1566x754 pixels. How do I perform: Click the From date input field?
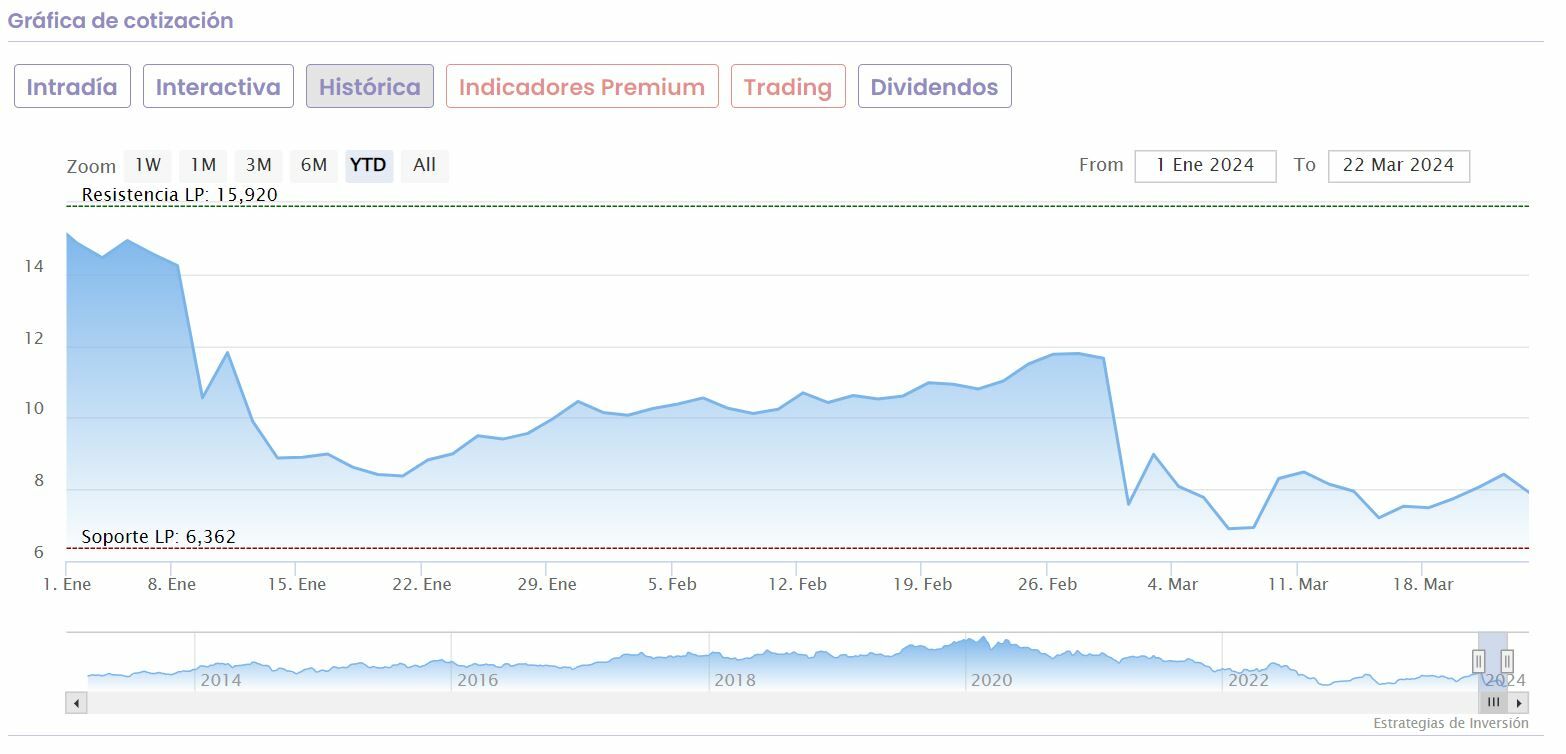tap(1205, 165)
